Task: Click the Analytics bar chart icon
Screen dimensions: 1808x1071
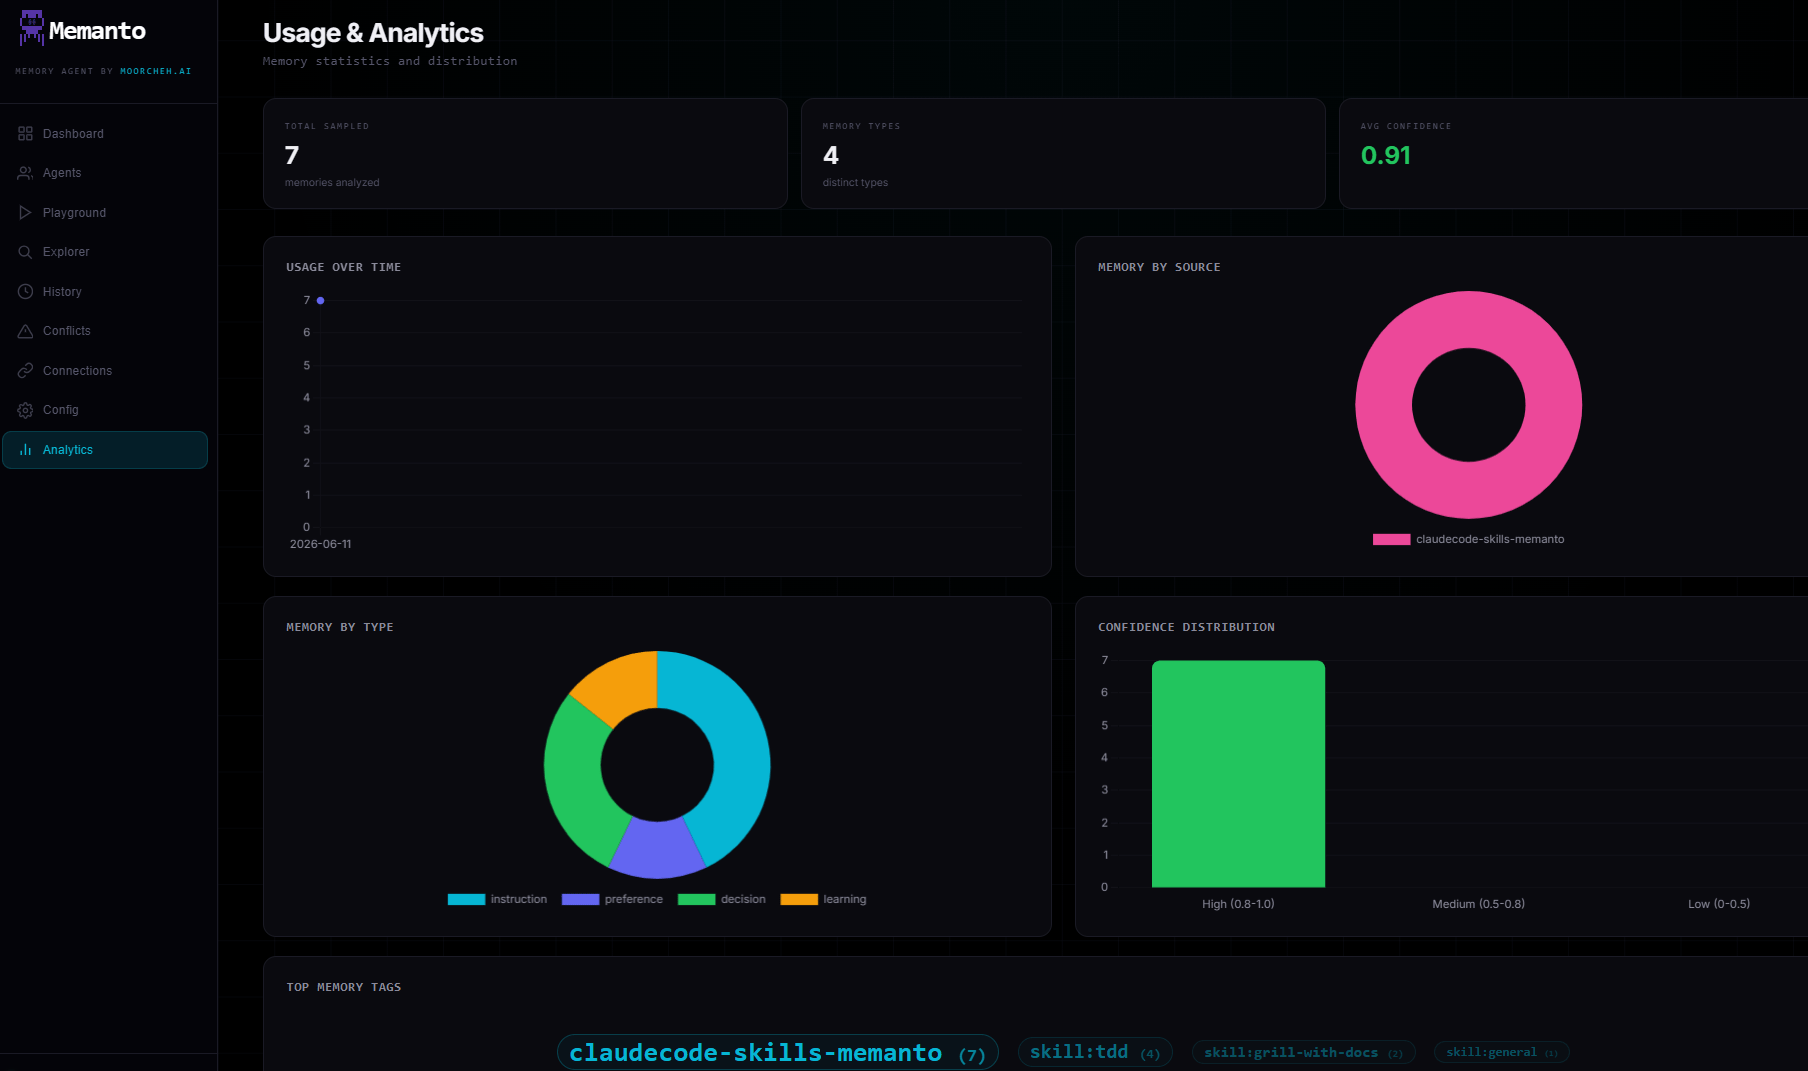Action: [x=25, y=450]
